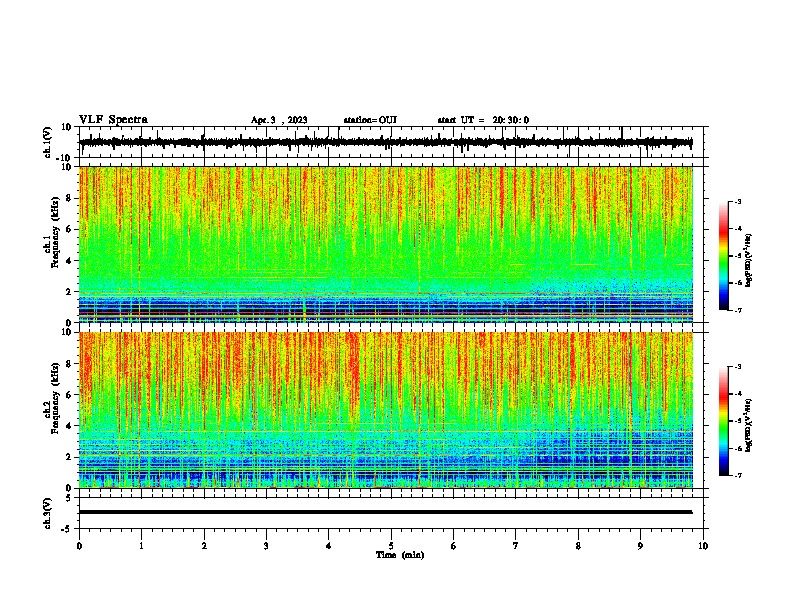Click the ch.1 'Frequency (kHz)' axis label

(x=55, y=232)
